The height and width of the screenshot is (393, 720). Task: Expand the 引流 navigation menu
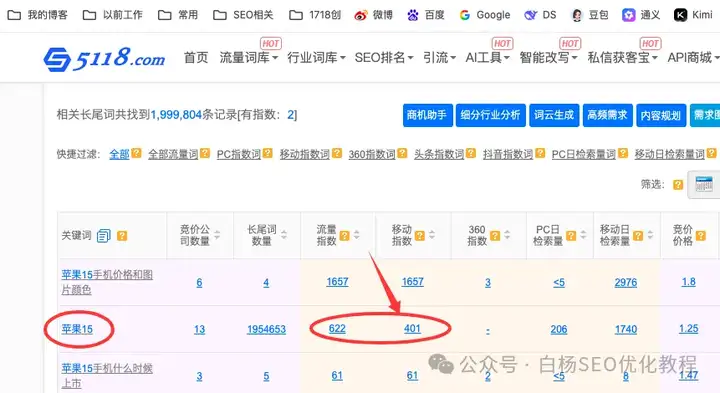tap(439, 58)
